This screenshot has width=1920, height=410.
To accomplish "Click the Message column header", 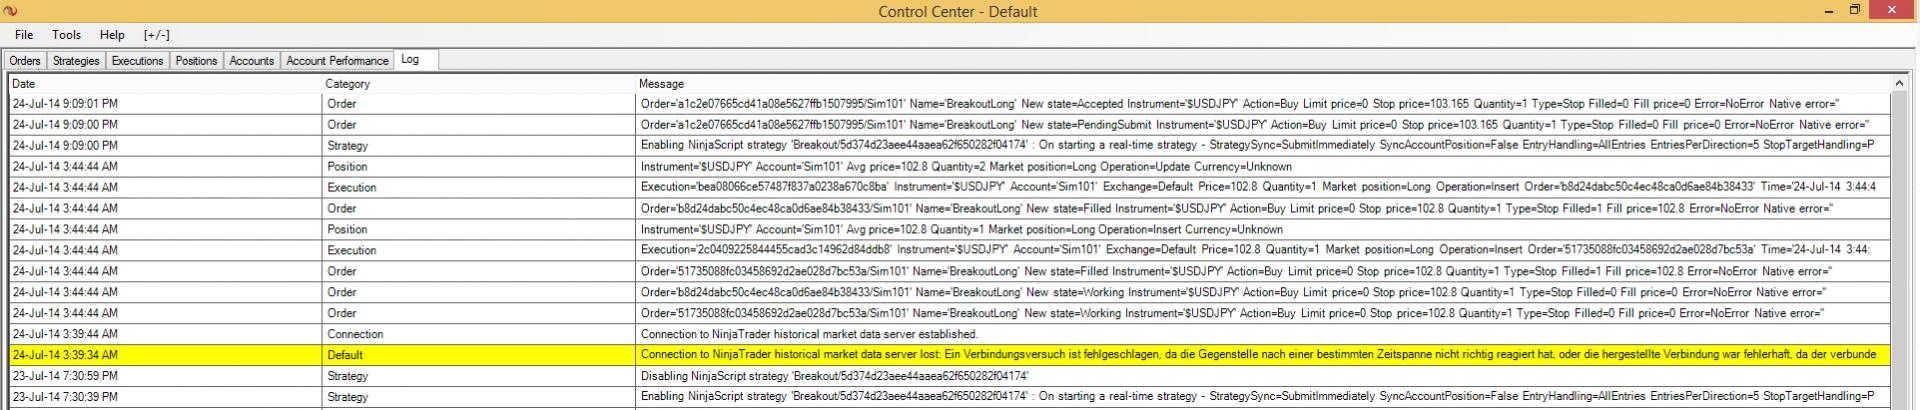I will tap(1263, 84).
